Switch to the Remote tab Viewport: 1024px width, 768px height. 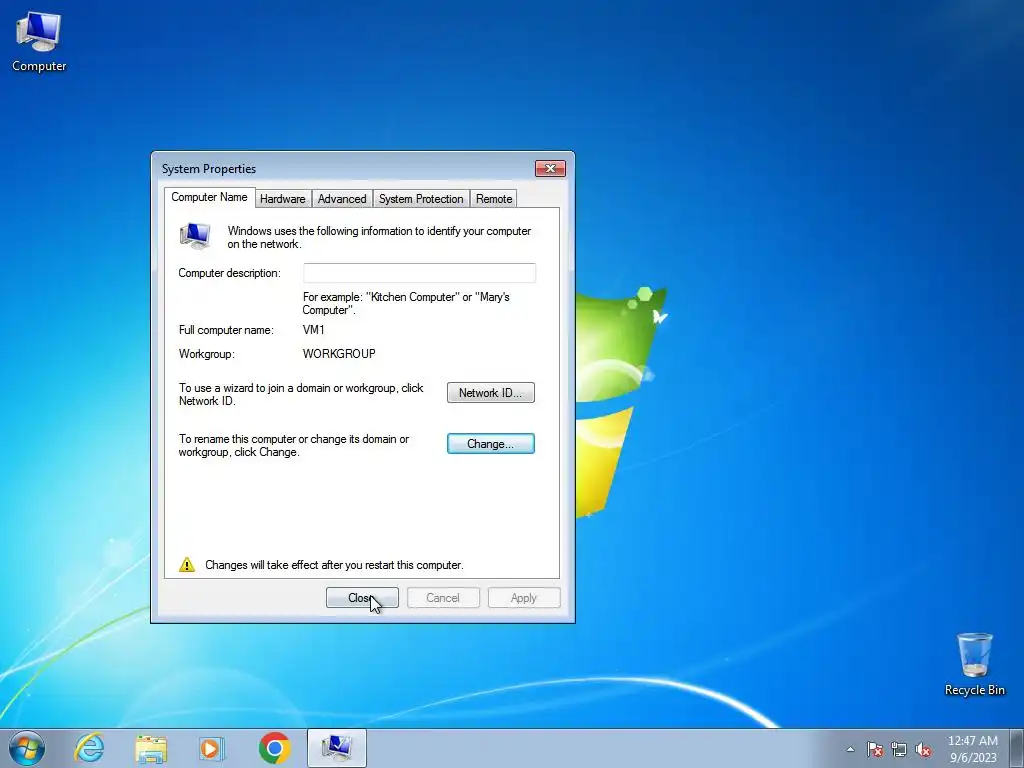(494, 199)
